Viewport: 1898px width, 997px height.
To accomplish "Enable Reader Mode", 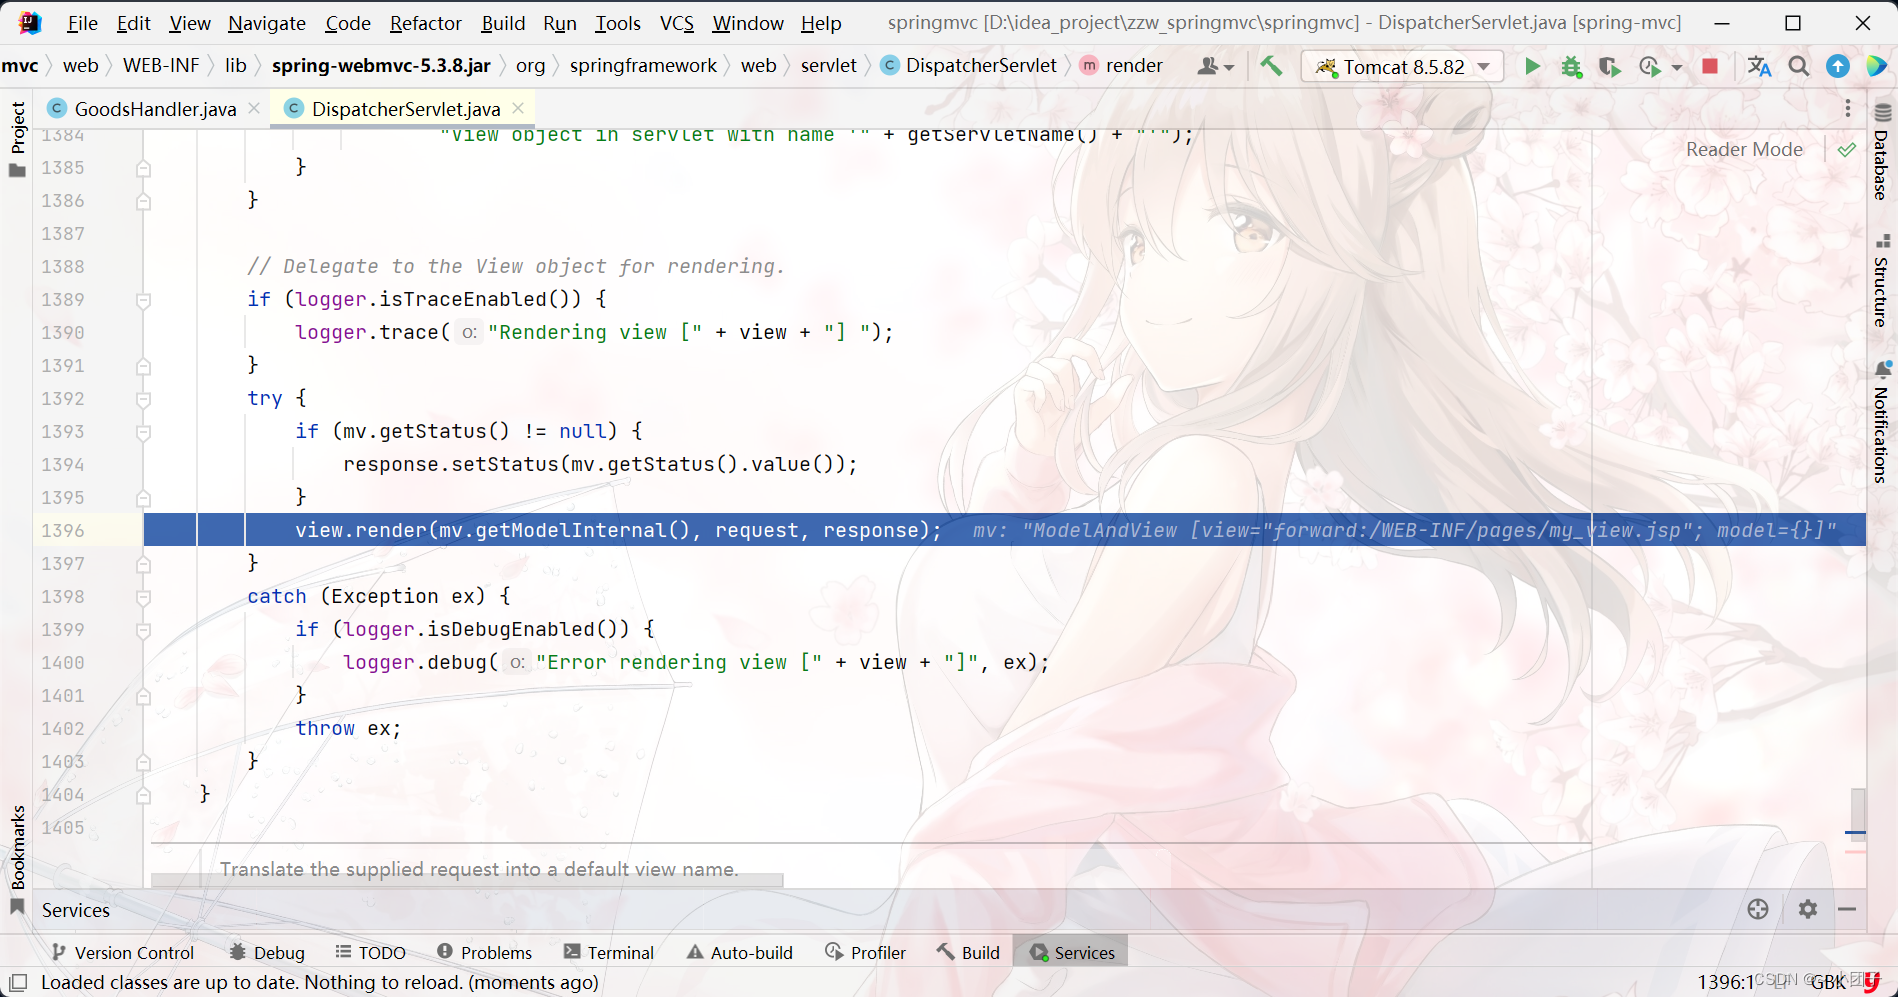I will [1744, 149].
